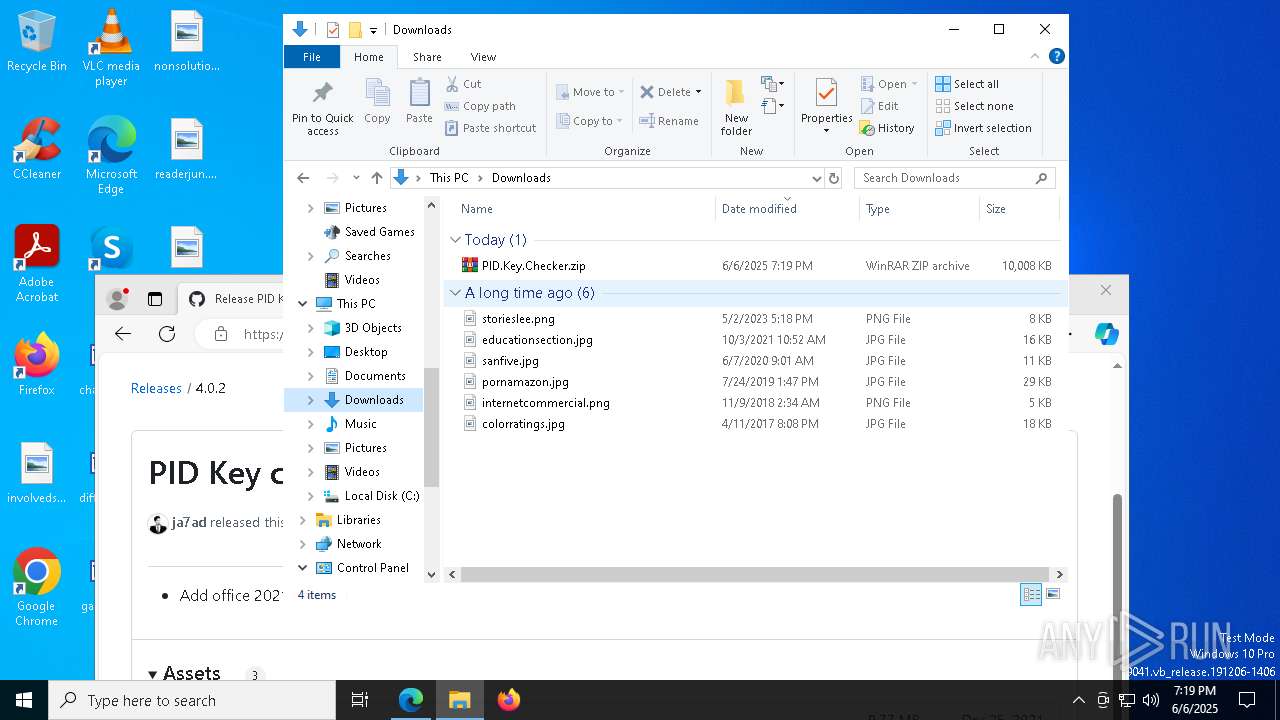This screenshot has width=1280, height=720.
Task: Open address bar history dropdown
Action: [x=817, y=178]
